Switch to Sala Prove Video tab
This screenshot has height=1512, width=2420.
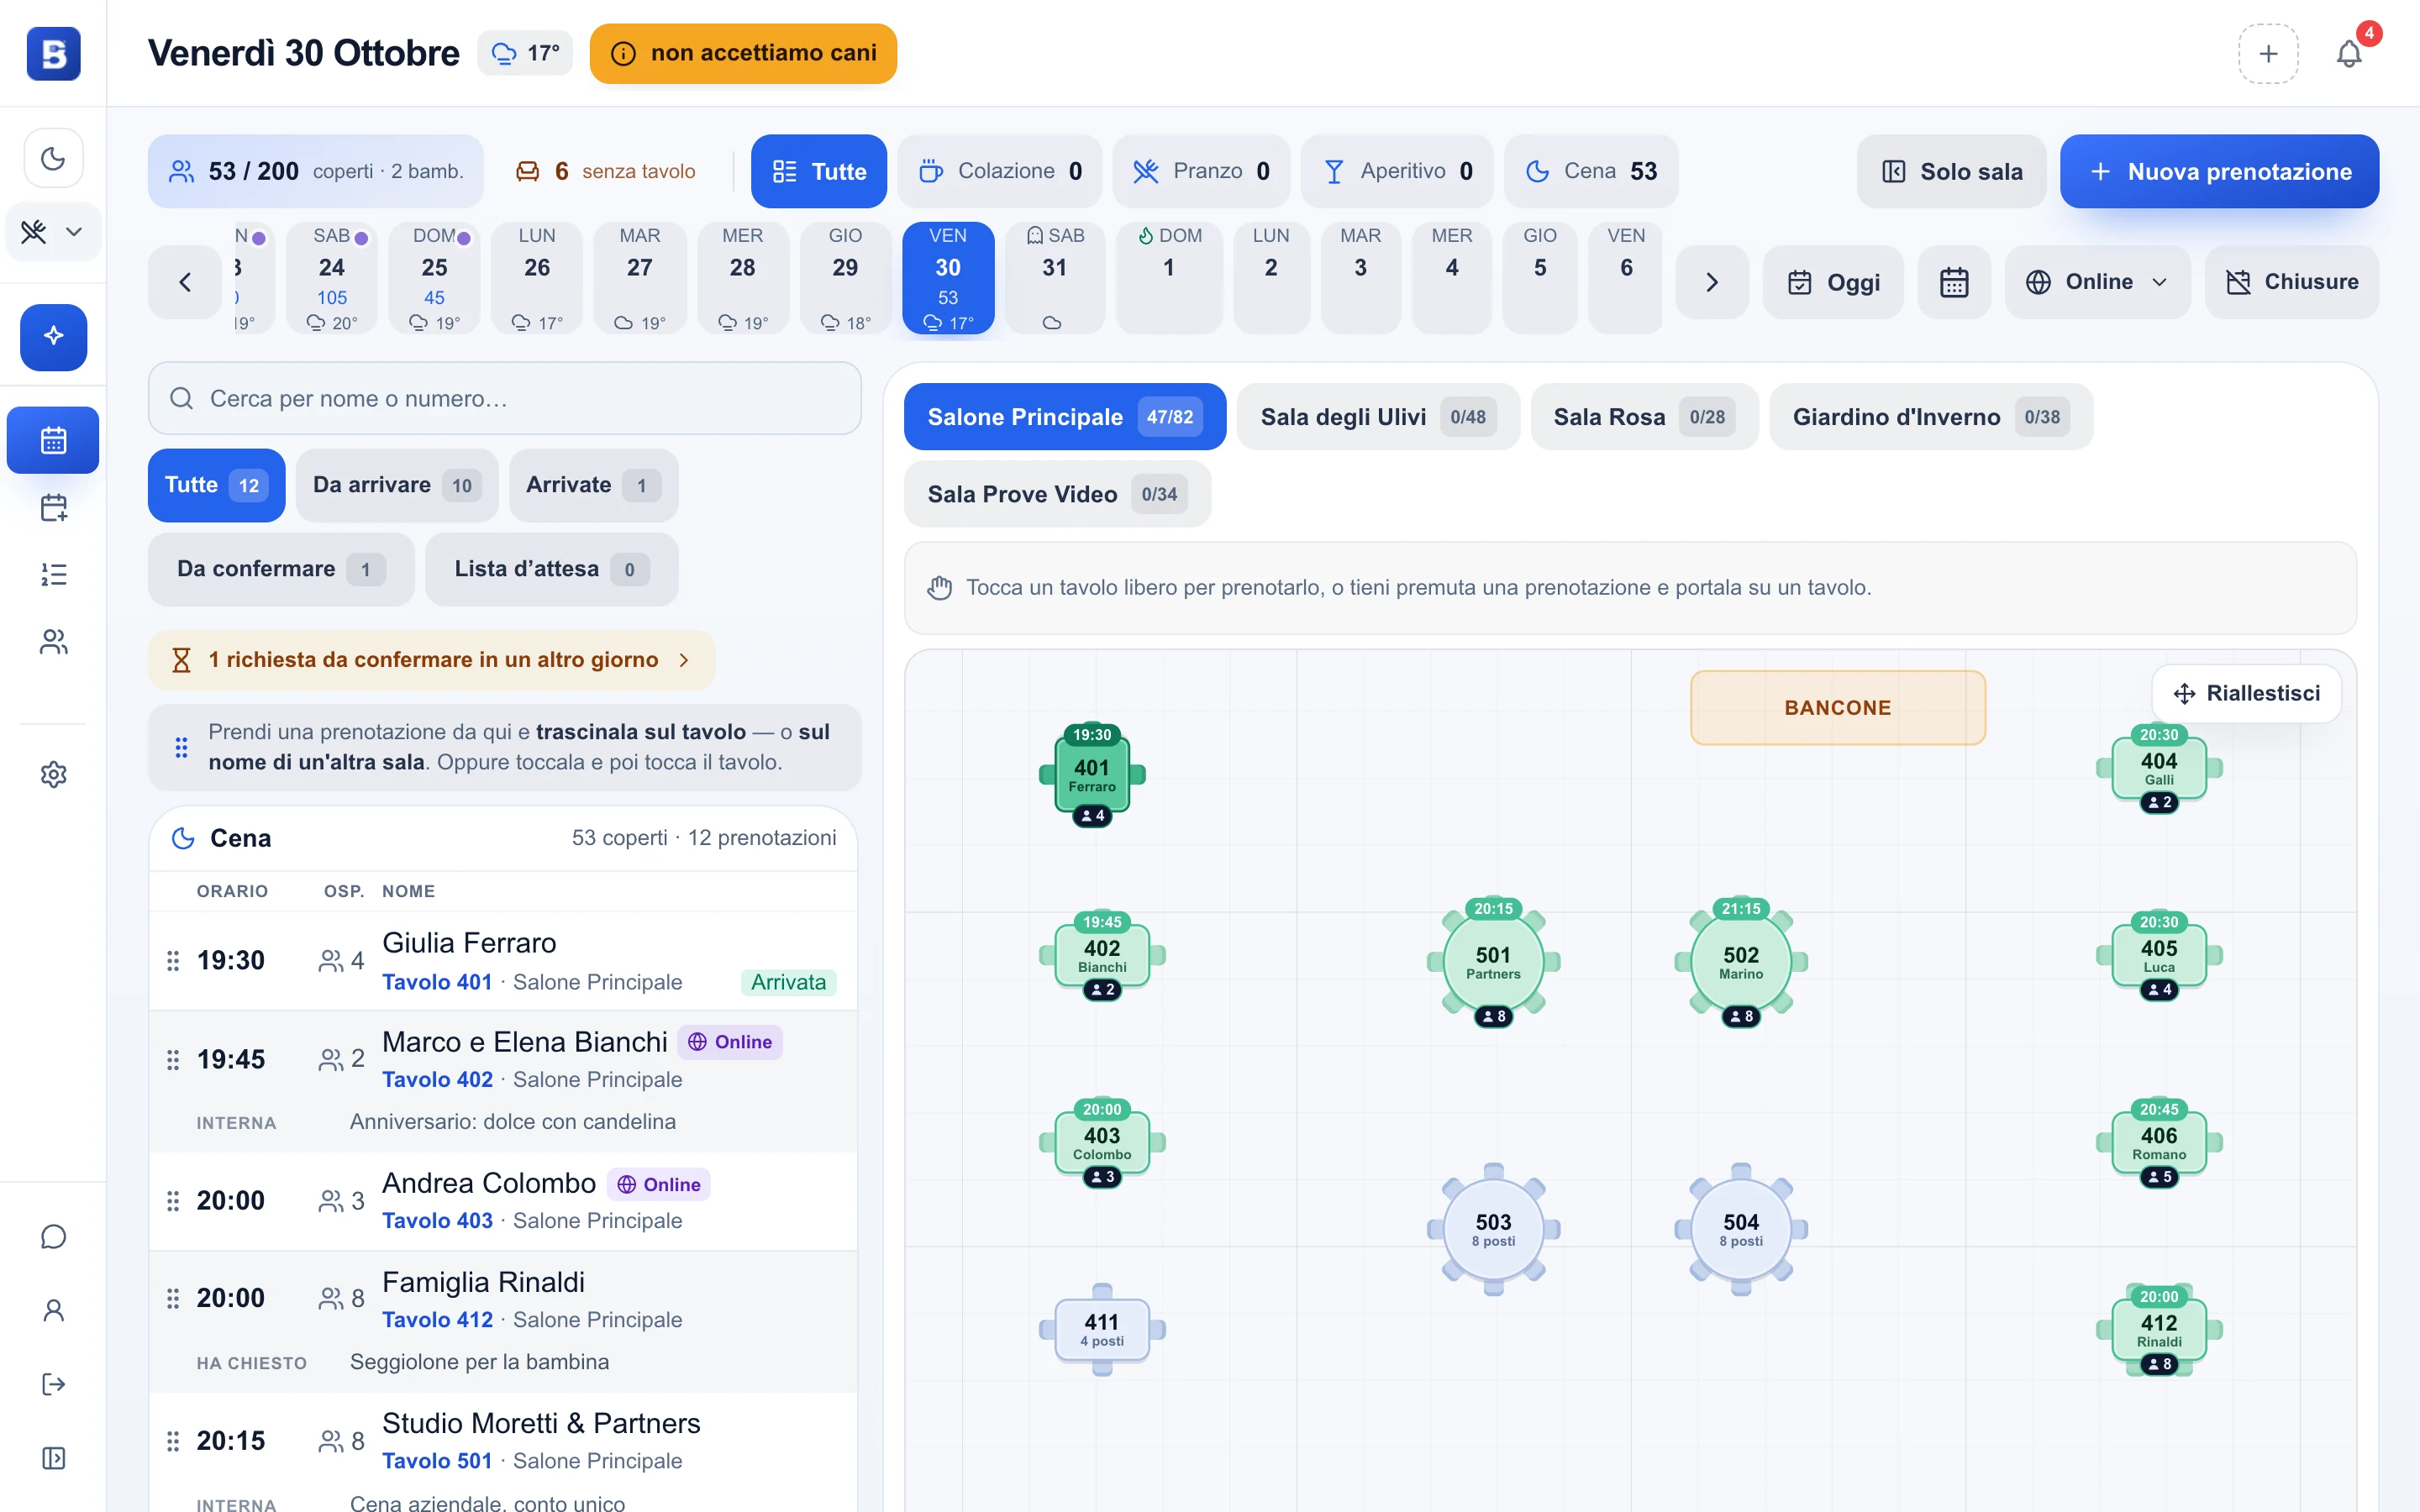(x=1057, y=494)
